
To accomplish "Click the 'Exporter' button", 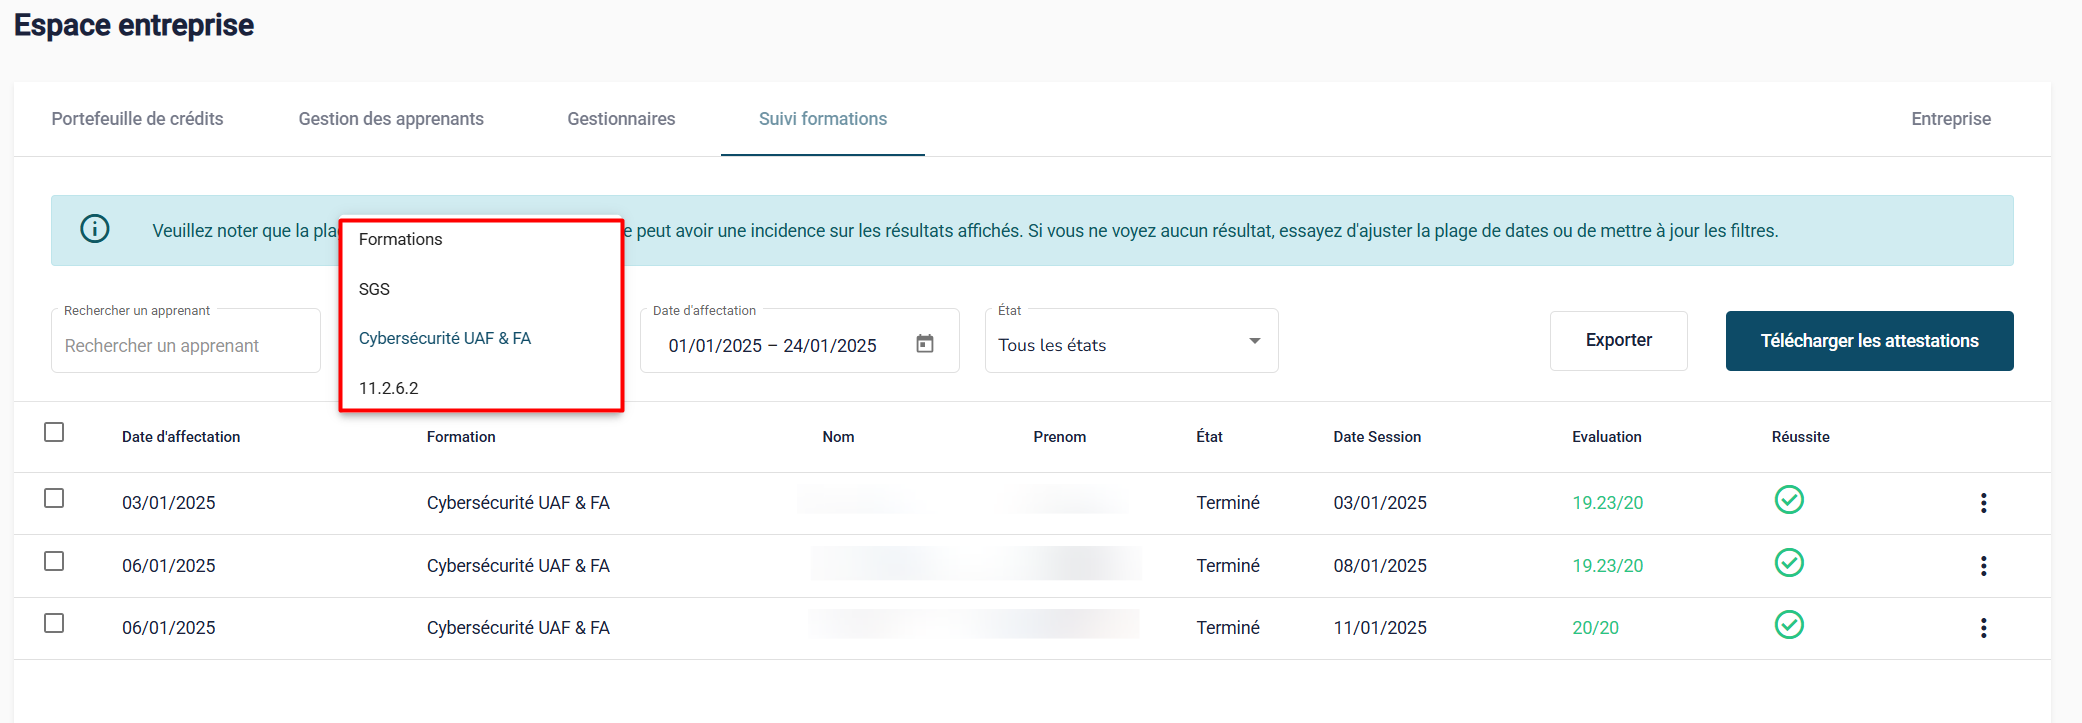I will [1618, 341].
